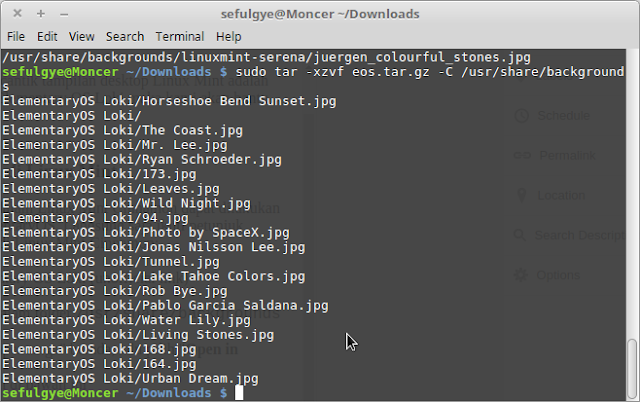Click the juergen_colourful_stones.jpg path line
640x402 pixels.
(x=266, y=57)
